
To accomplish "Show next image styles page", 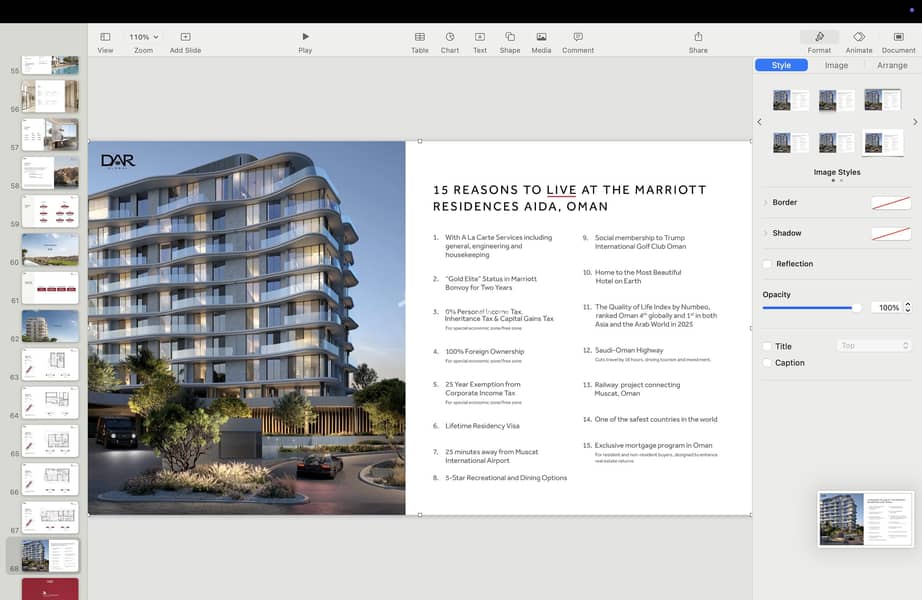I will pyautogui.click(x=915, y=122).
